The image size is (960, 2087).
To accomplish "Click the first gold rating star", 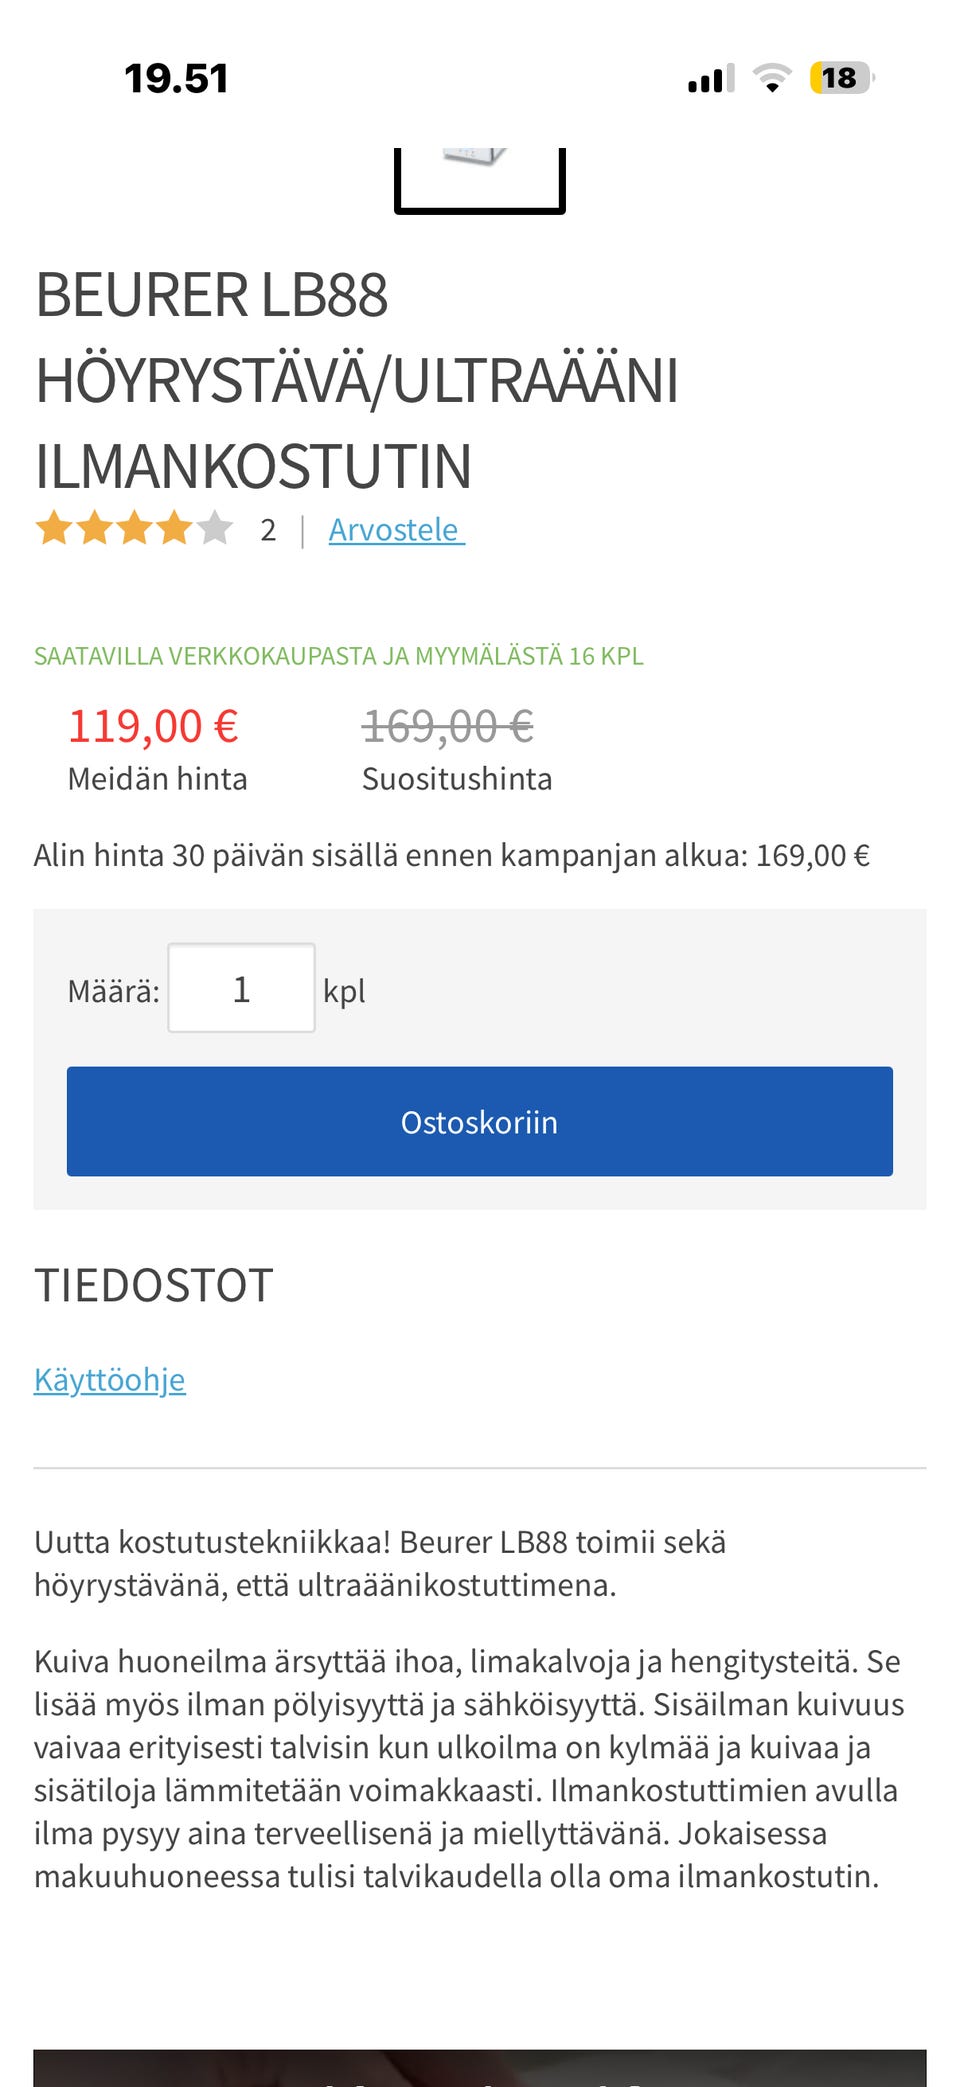I will (53, 528).
